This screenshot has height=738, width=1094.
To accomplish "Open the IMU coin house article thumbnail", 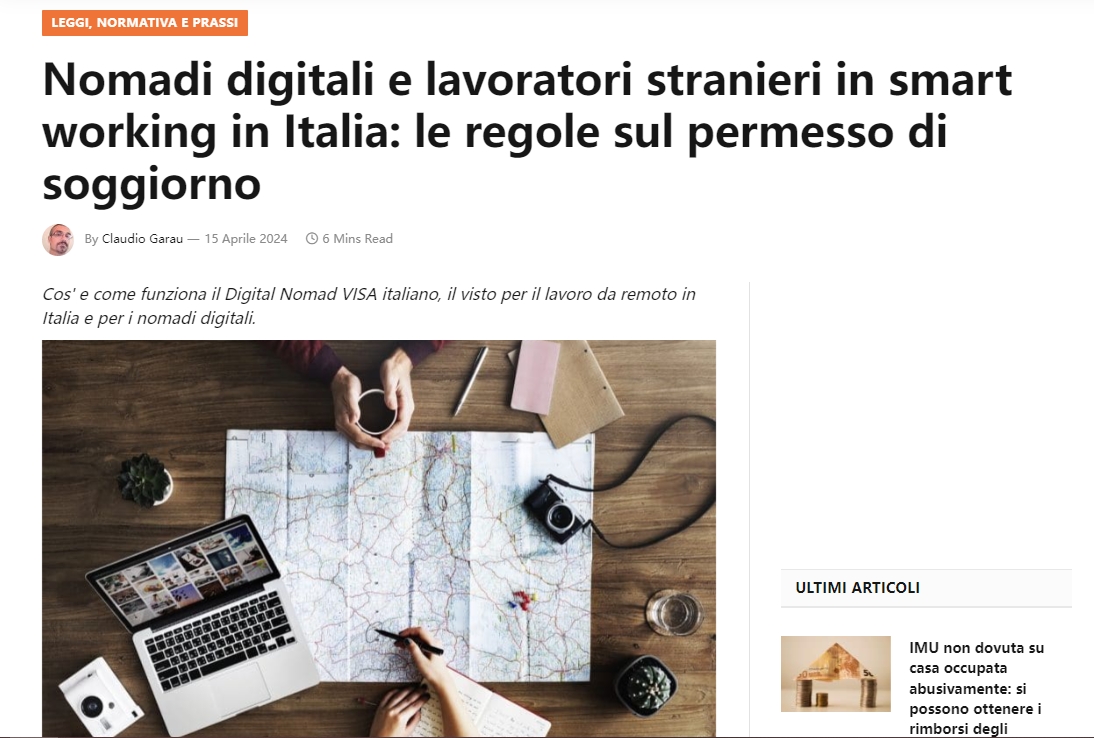I will pyautogui.click(x=836, y=674).
